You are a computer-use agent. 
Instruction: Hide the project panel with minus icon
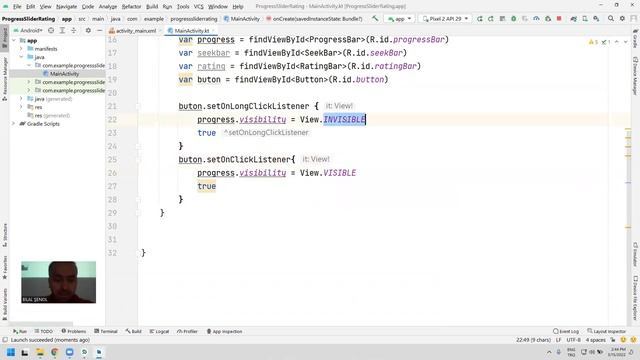click(99, 31)
